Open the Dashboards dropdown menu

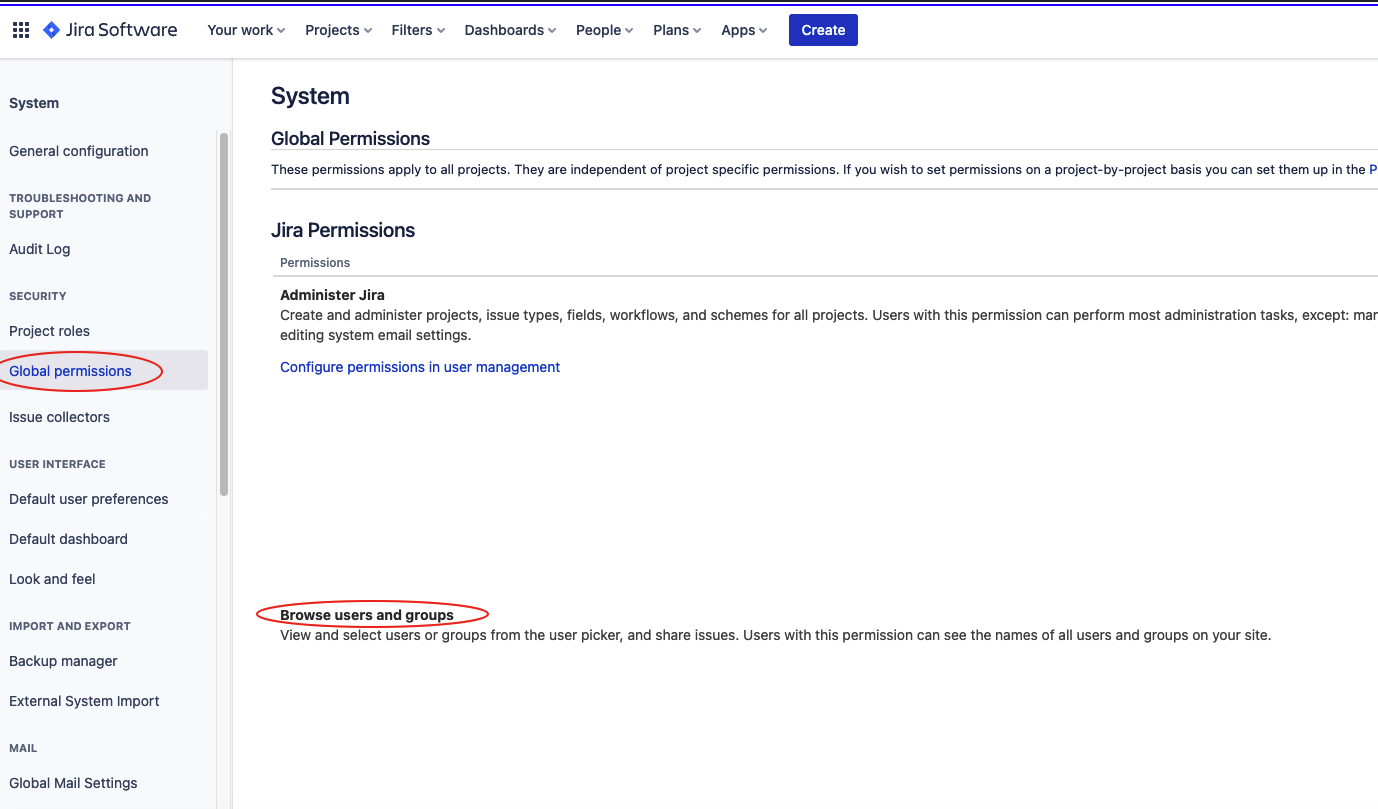point(510,30)
